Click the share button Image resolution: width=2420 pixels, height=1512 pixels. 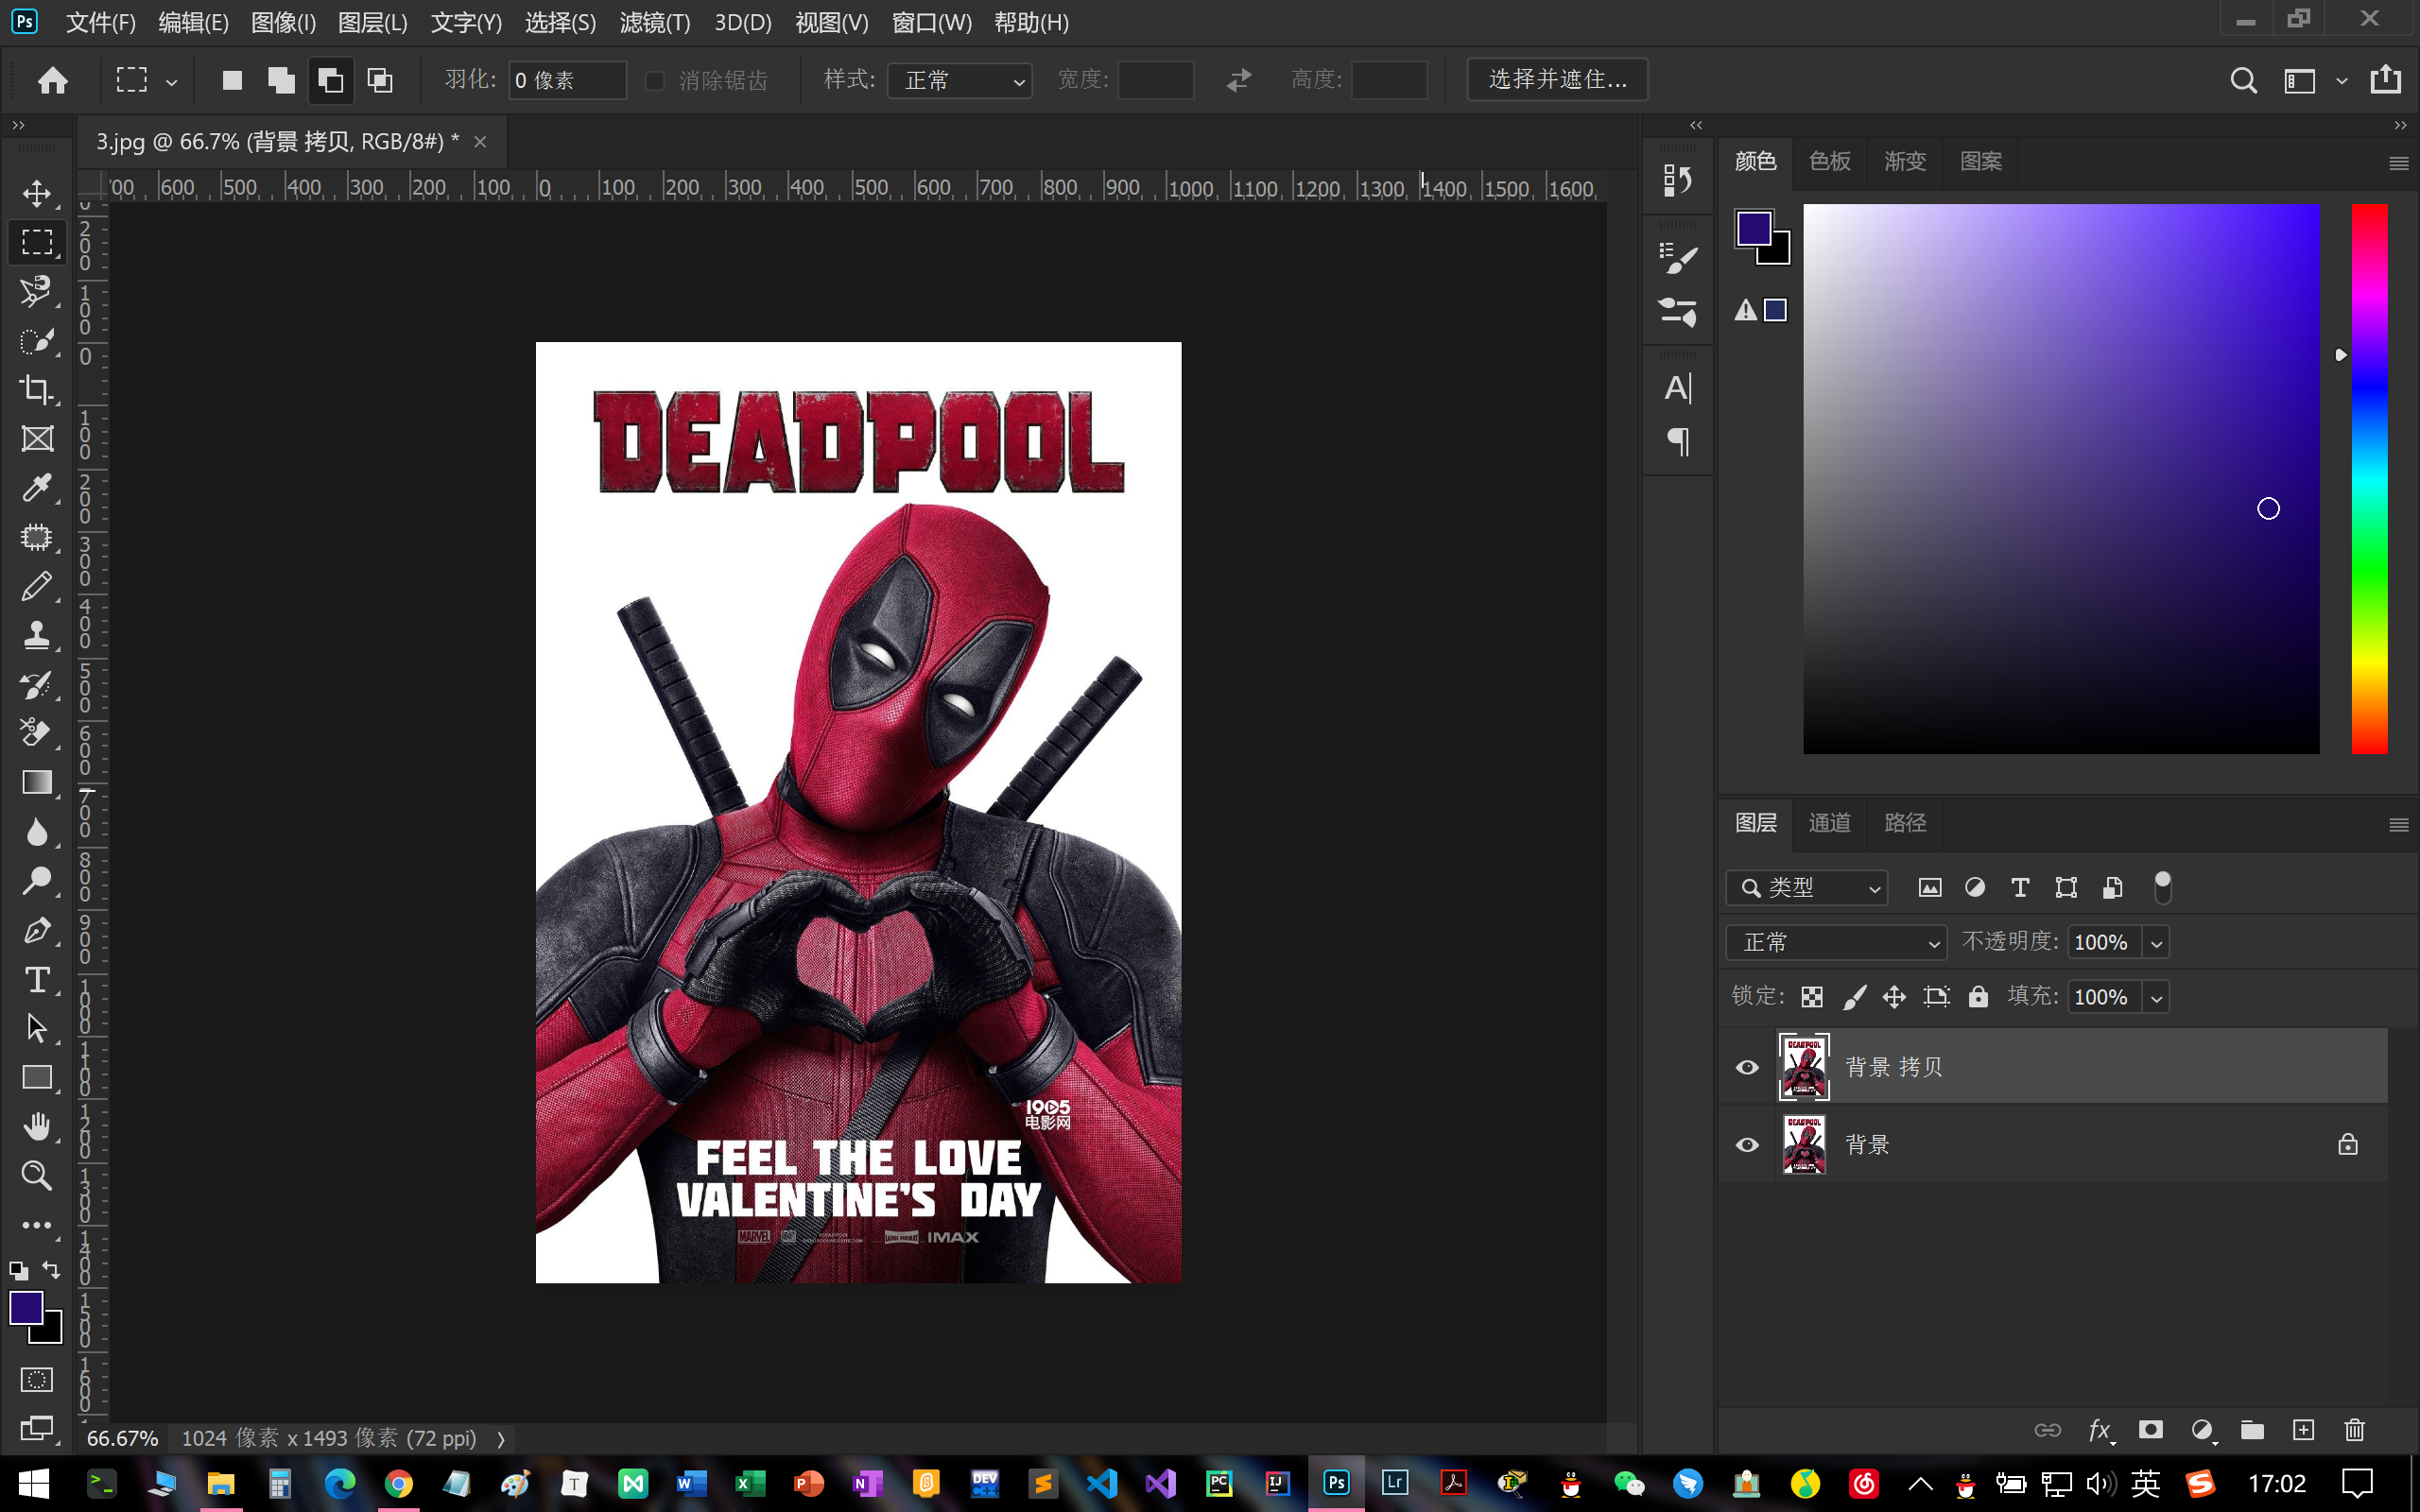(x=2386, y=79)
